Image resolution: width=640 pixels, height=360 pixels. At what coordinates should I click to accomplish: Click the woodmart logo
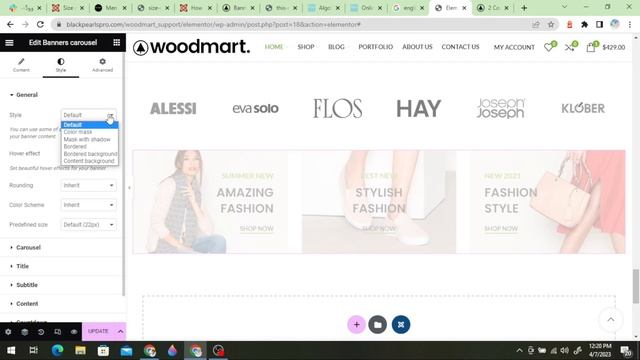tap(191, 47)
